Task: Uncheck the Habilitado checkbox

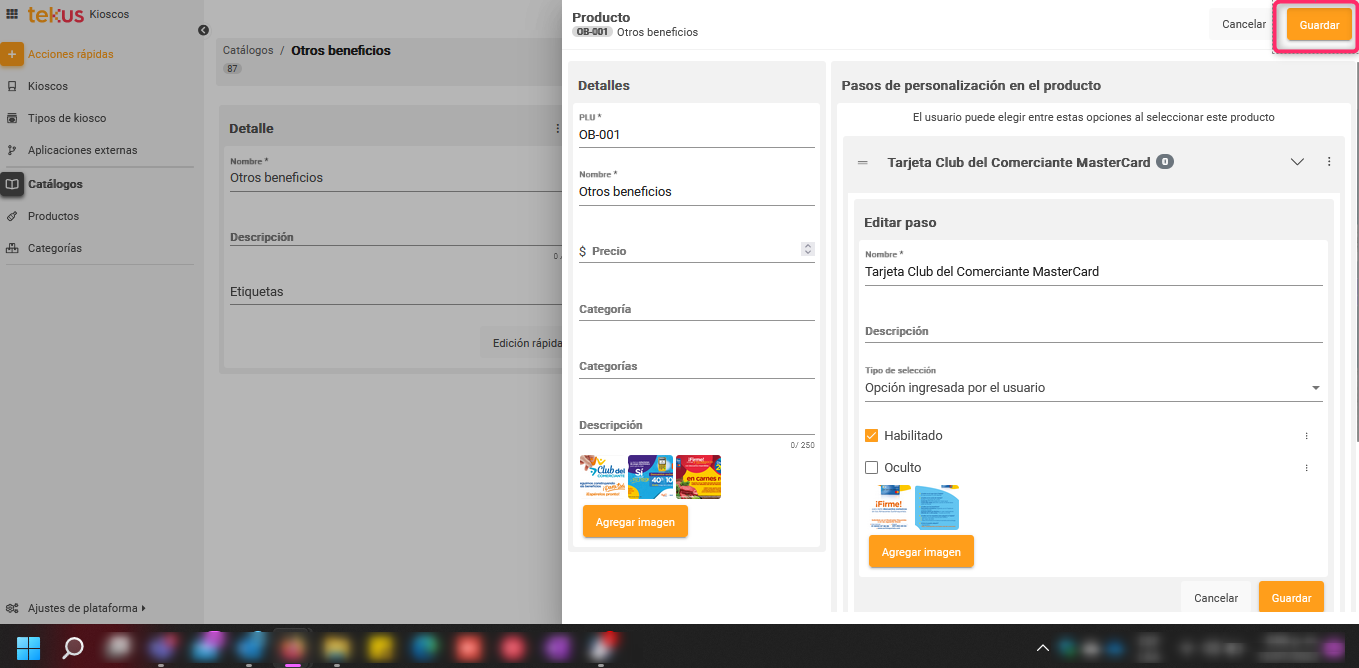Action: click(871, 436)
